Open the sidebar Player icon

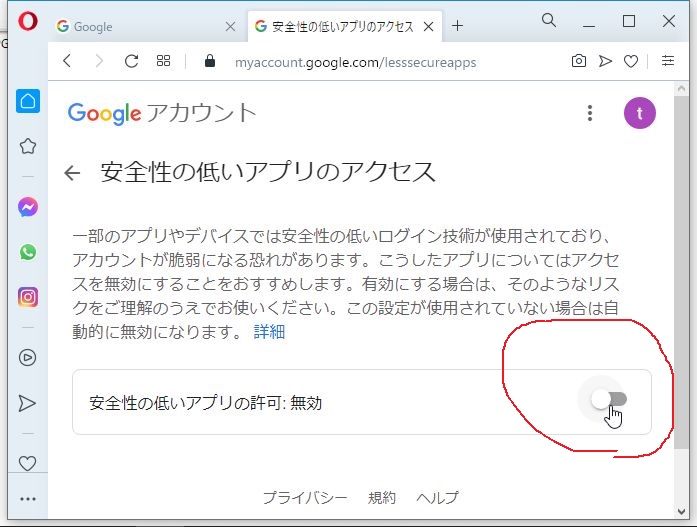coord(28,358)
